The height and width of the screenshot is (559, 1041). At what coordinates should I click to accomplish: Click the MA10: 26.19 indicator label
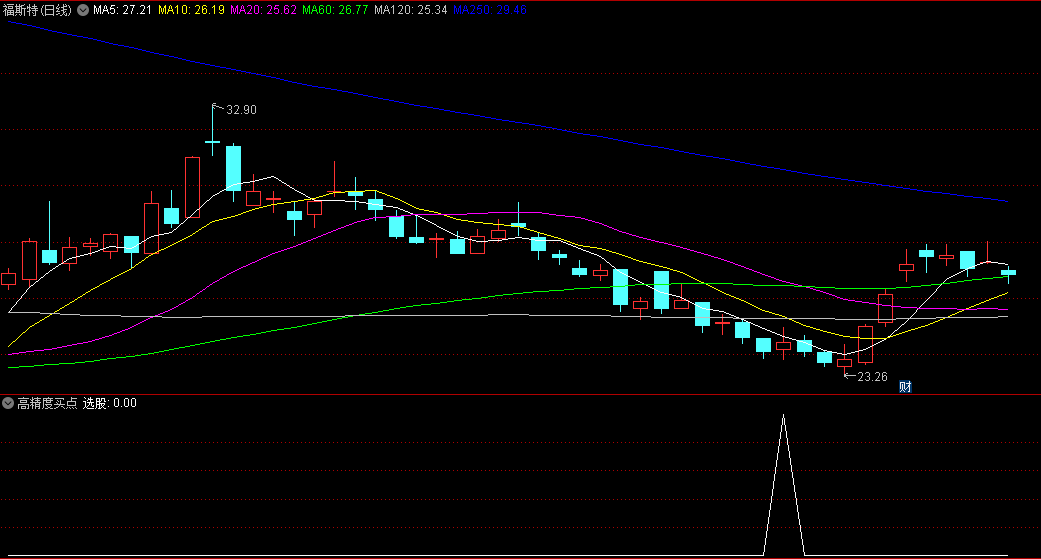[x=191, y=10]
